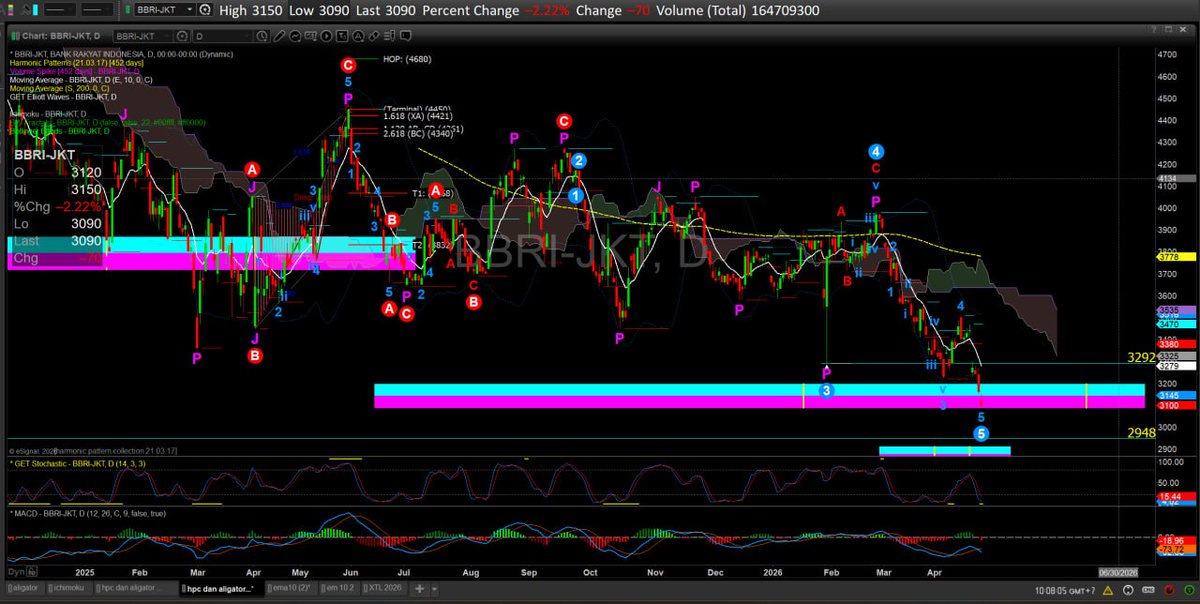Click the link chain icon in chart toolbar

click(374, 36)
